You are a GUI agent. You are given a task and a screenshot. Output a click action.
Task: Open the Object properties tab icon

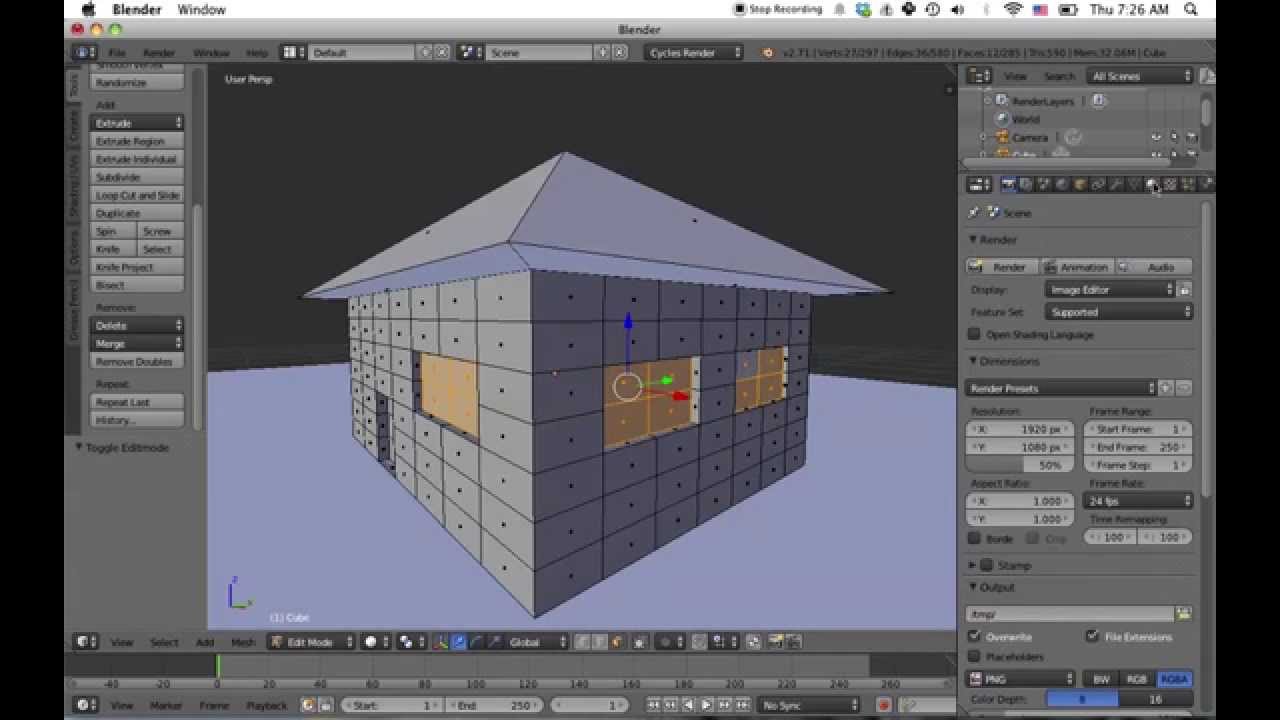coord(1080,184)
